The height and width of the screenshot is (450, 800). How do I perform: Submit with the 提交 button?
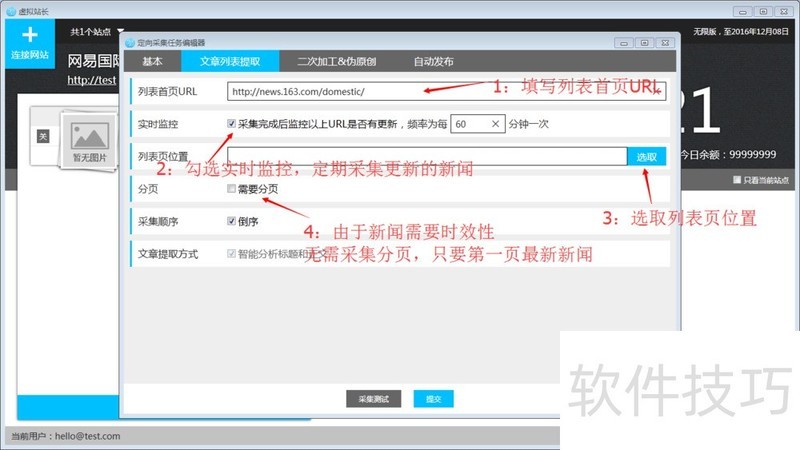(x=433, y=399)
